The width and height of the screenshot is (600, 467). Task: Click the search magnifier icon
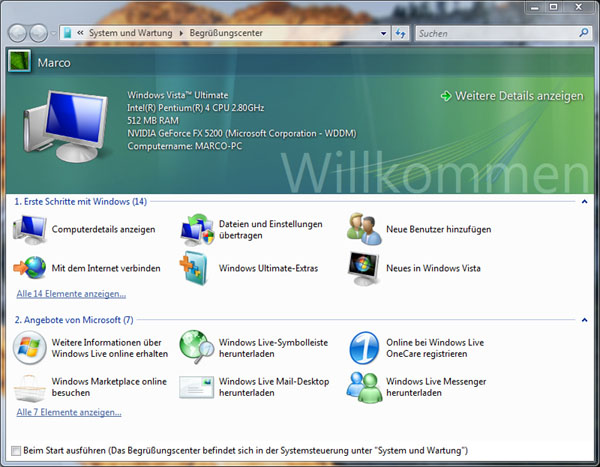tap(584, 33)
